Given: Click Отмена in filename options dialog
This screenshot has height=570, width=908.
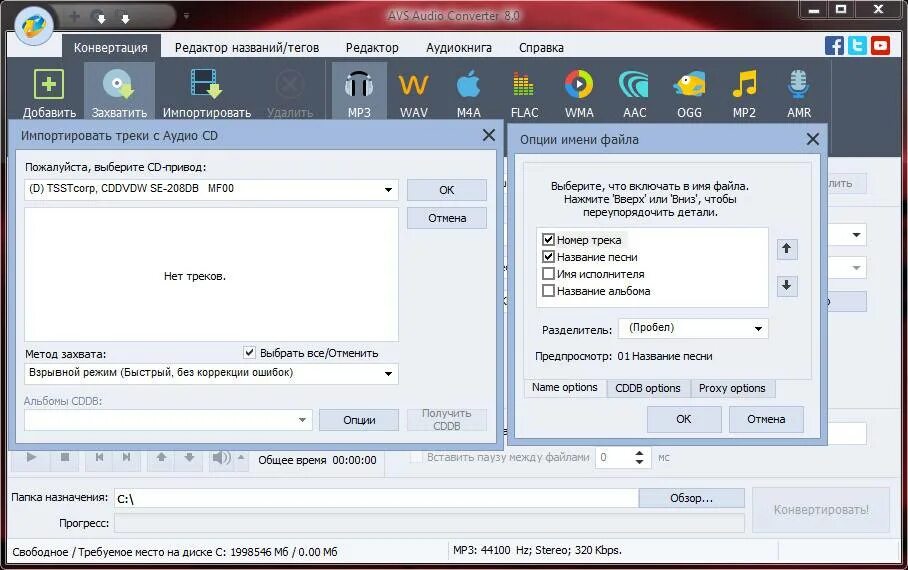Looking at the screenshot, I should tap(766, 419).
